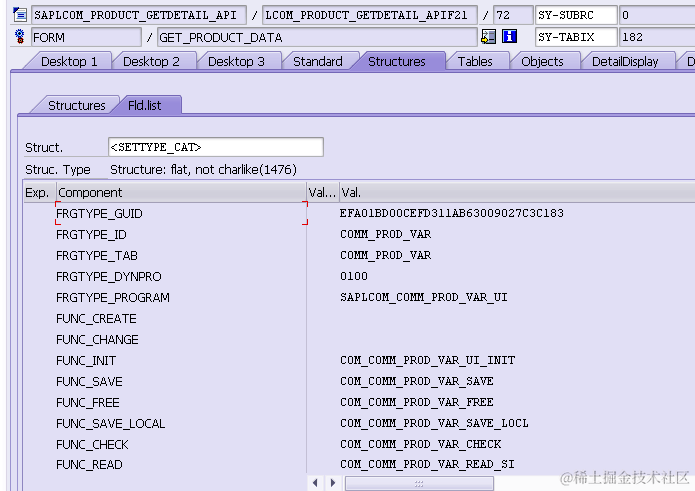The image size is (695, 491).
Task: Click the SY-TABIX variable field
Action: tap(576, 37)
